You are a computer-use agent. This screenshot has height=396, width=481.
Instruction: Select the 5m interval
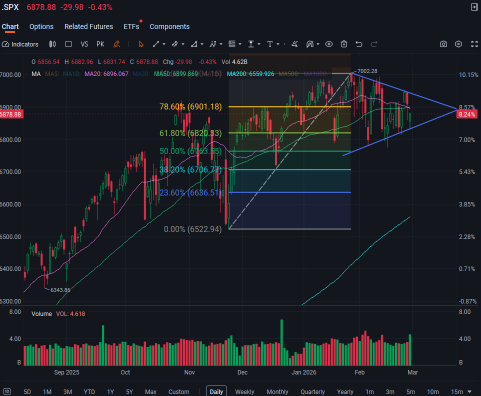[411, 392]
